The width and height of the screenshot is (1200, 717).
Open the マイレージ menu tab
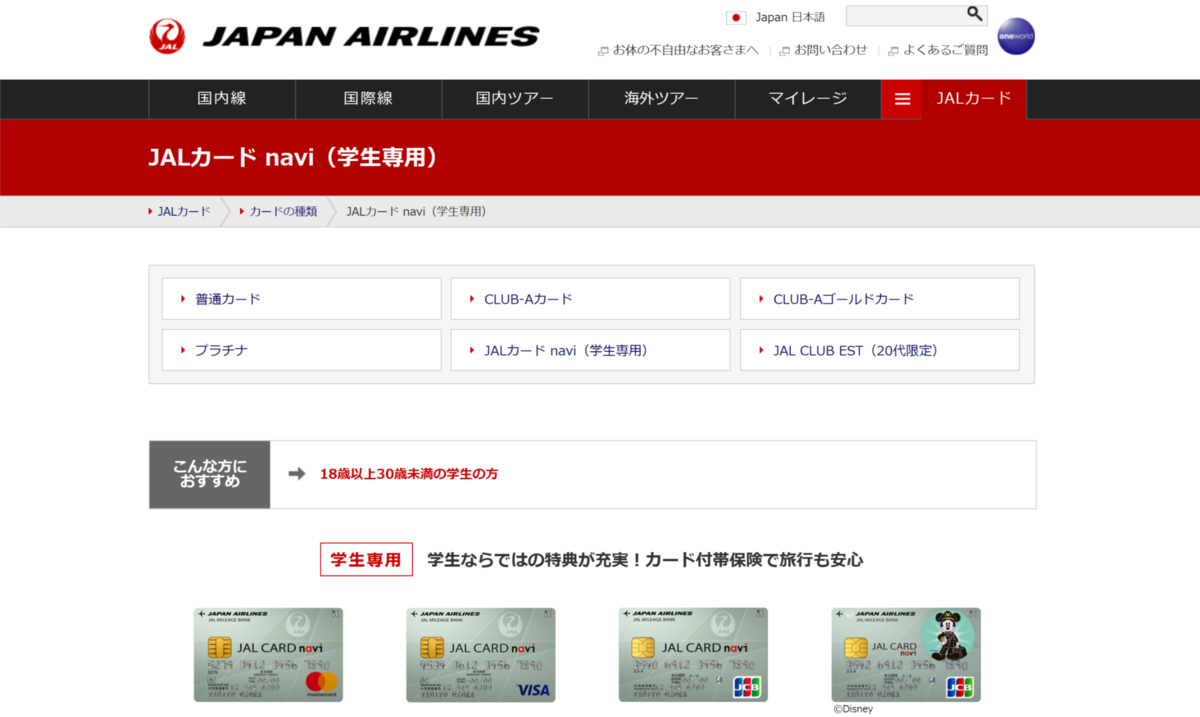click(808, 99)
